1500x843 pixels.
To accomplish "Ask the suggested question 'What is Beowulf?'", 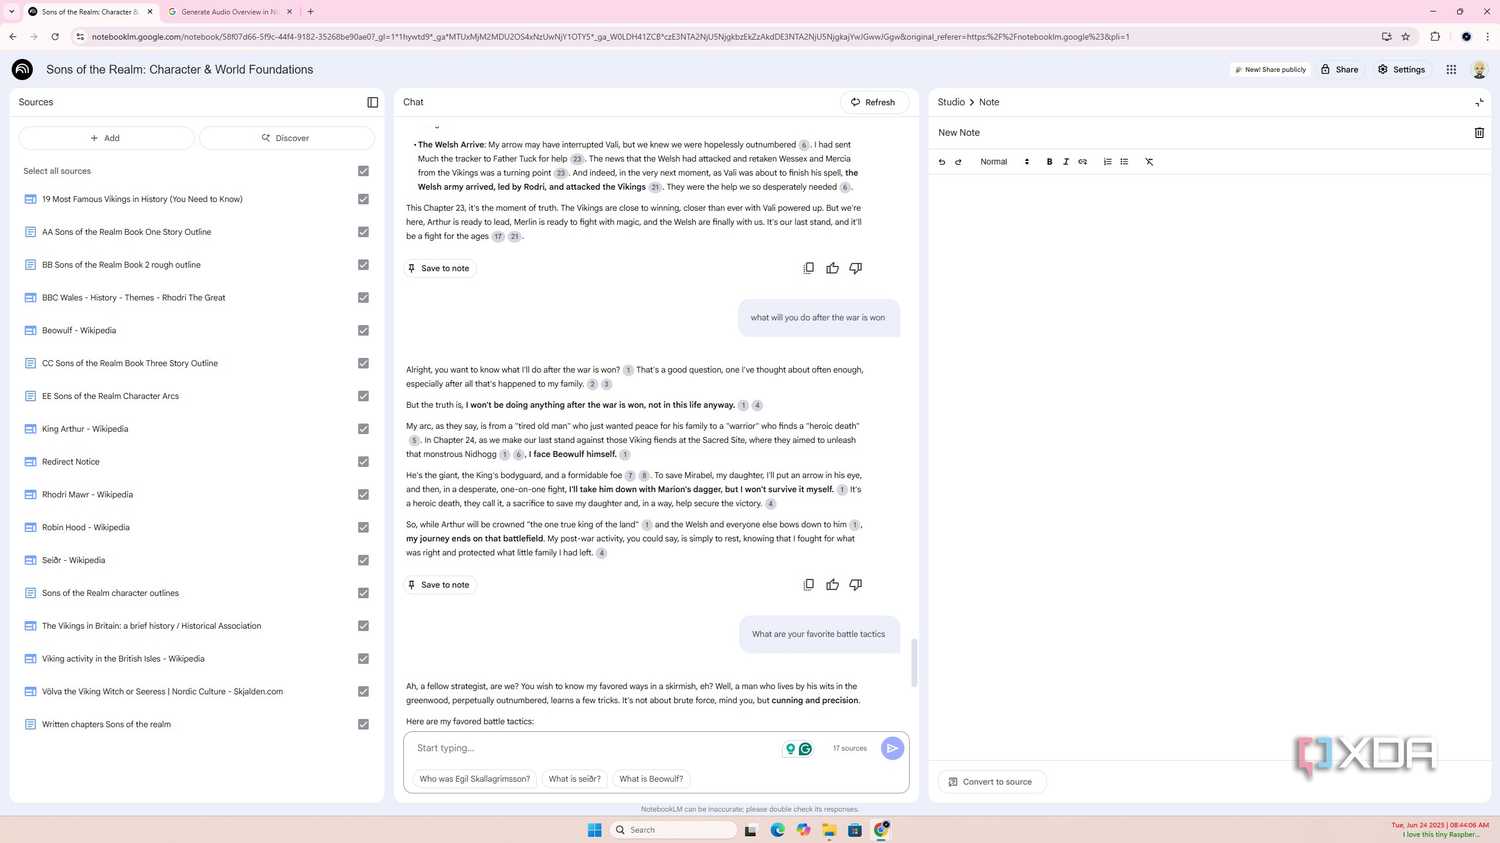I will point(651,779).
